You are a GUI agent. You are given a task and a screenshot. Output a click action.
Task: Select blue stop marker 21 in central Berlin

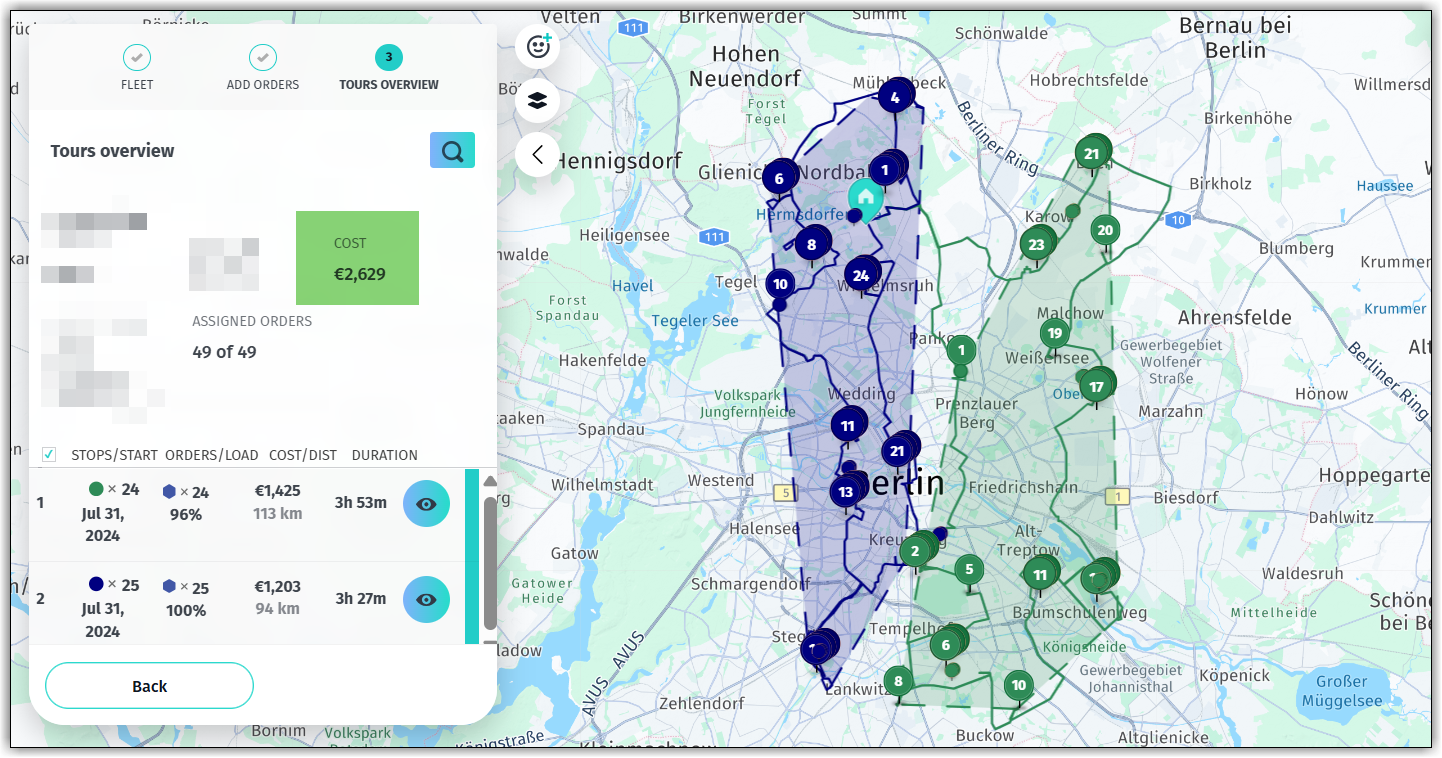[897, 451]
